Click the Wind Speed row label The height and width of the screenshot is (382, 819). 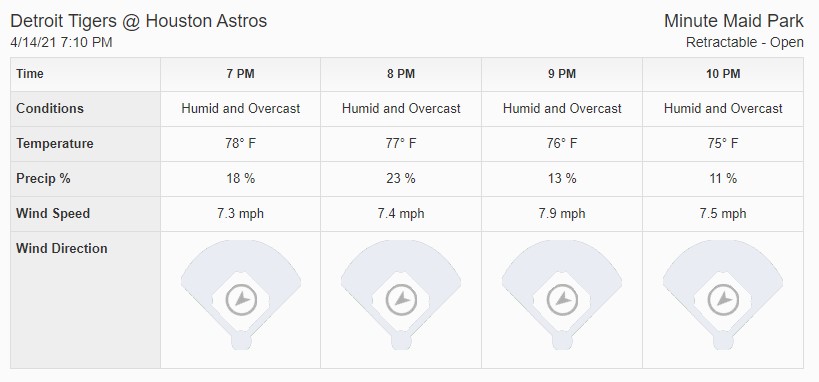pyautogui.click(x=53, y=214)
